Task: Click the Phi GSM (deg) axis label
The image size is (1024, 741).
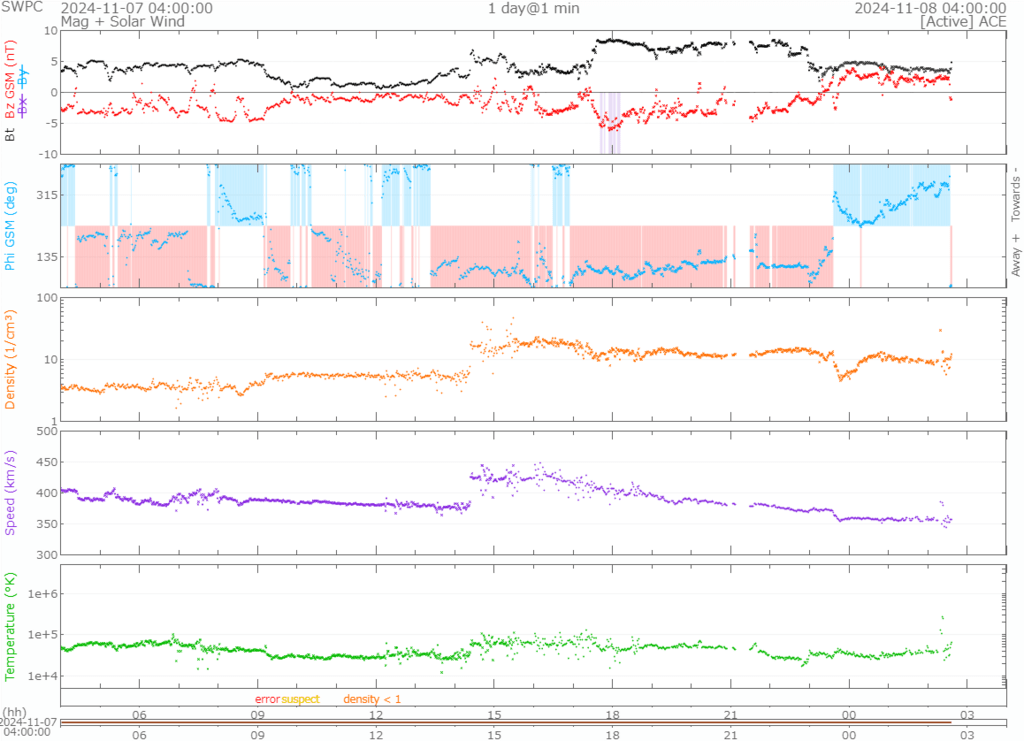Action: point(11,226)
